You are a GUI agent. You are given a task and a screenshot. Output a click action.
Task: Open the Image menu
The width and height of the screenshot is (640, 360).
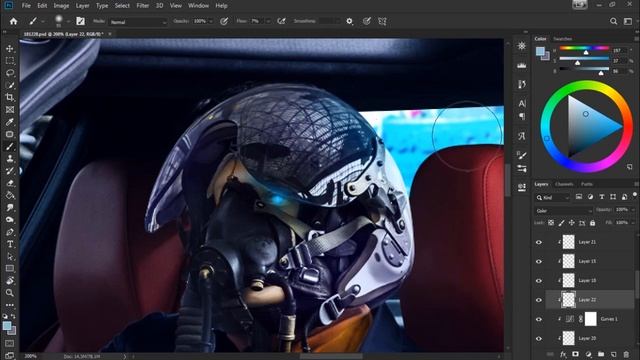(x=61, y=6)
